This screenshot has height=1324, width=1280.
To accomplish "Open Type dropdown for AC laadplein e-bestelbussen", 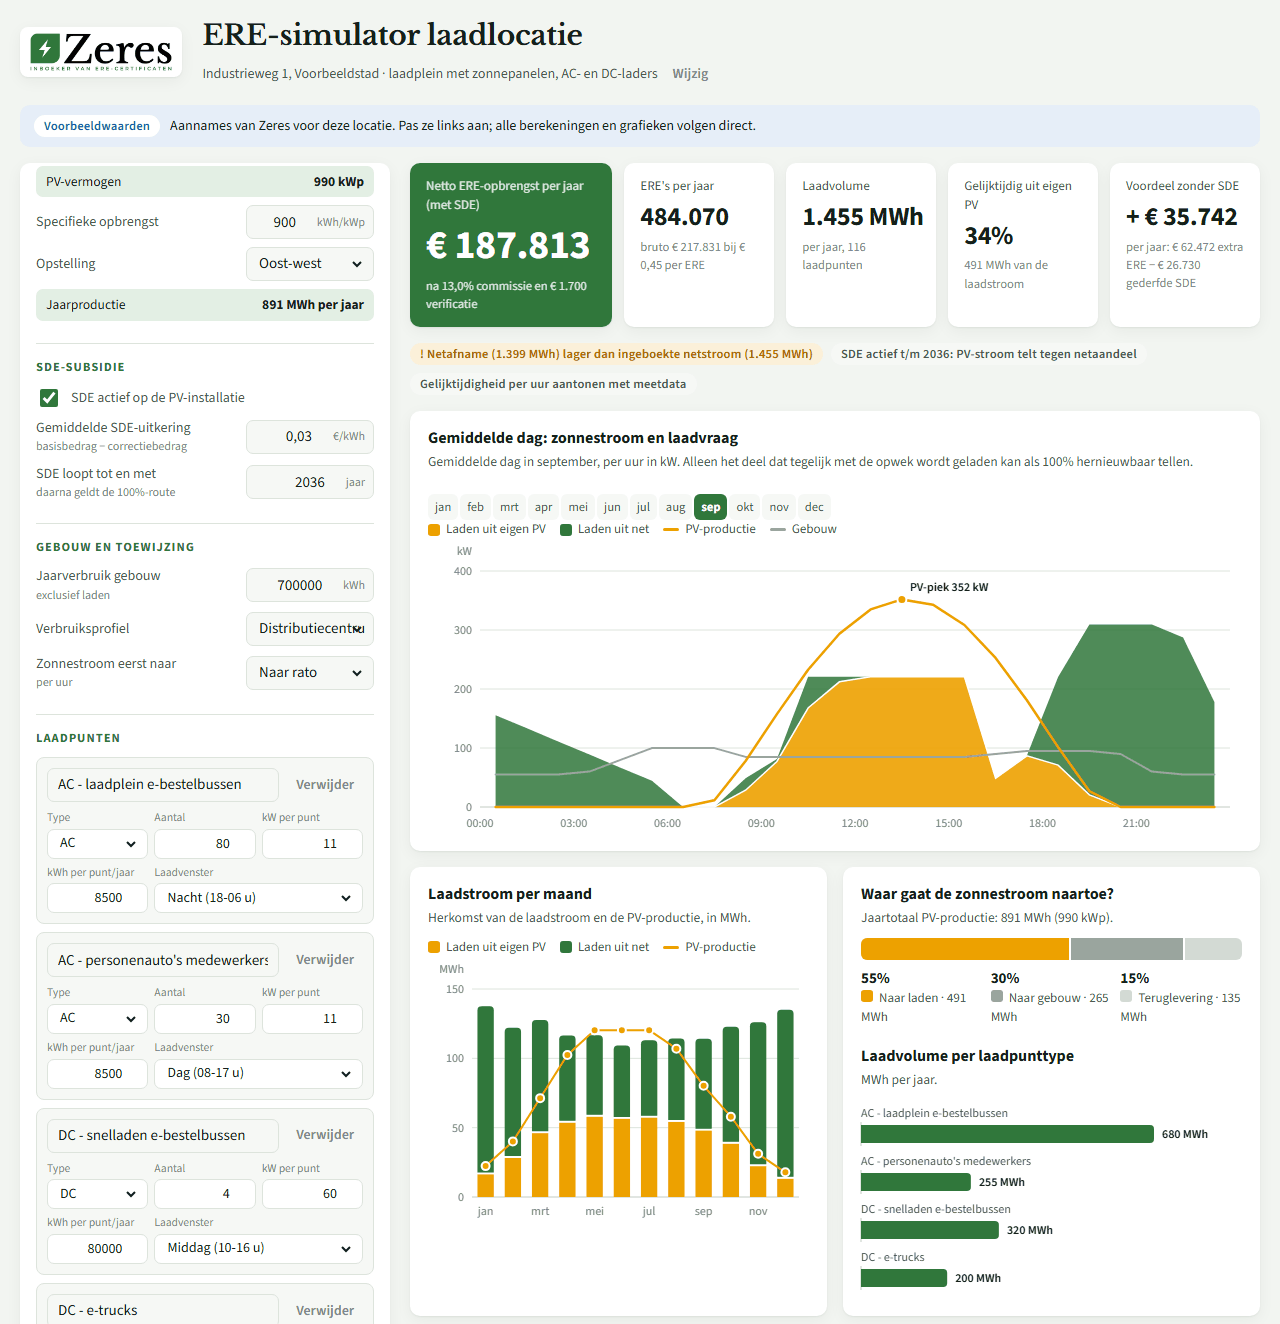I will pos(97,844).
